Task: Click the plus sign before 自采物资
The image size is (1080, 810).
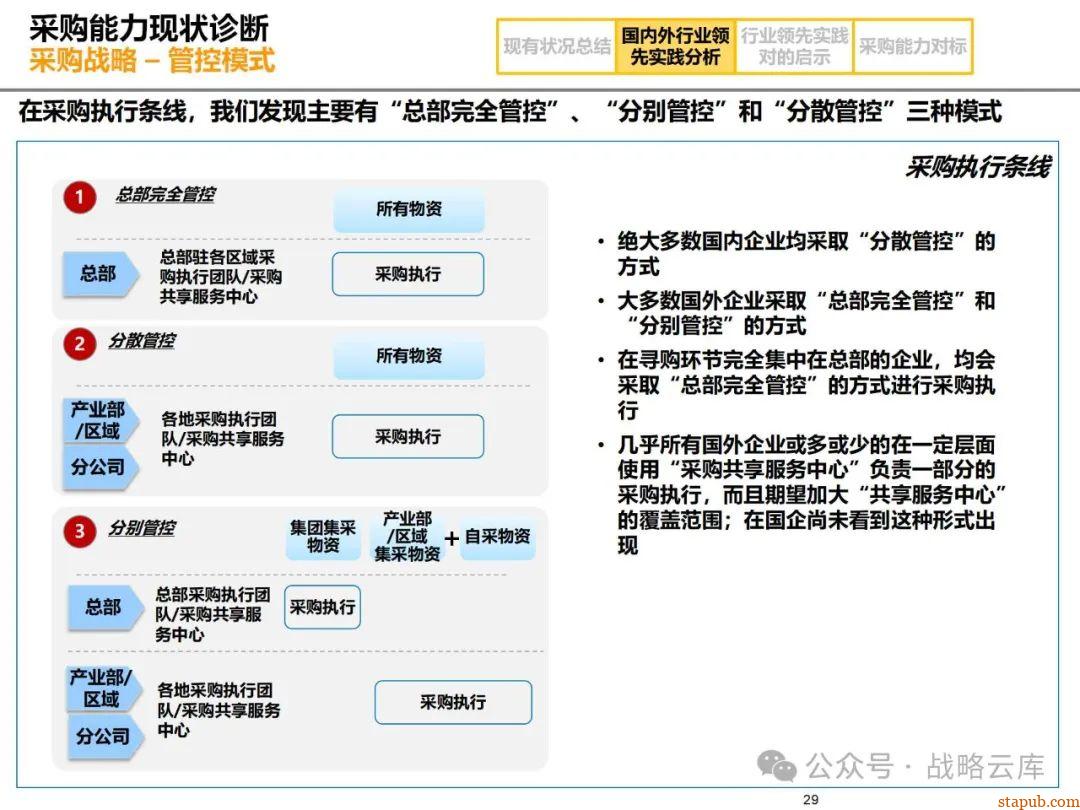Action: coord(451,538)
